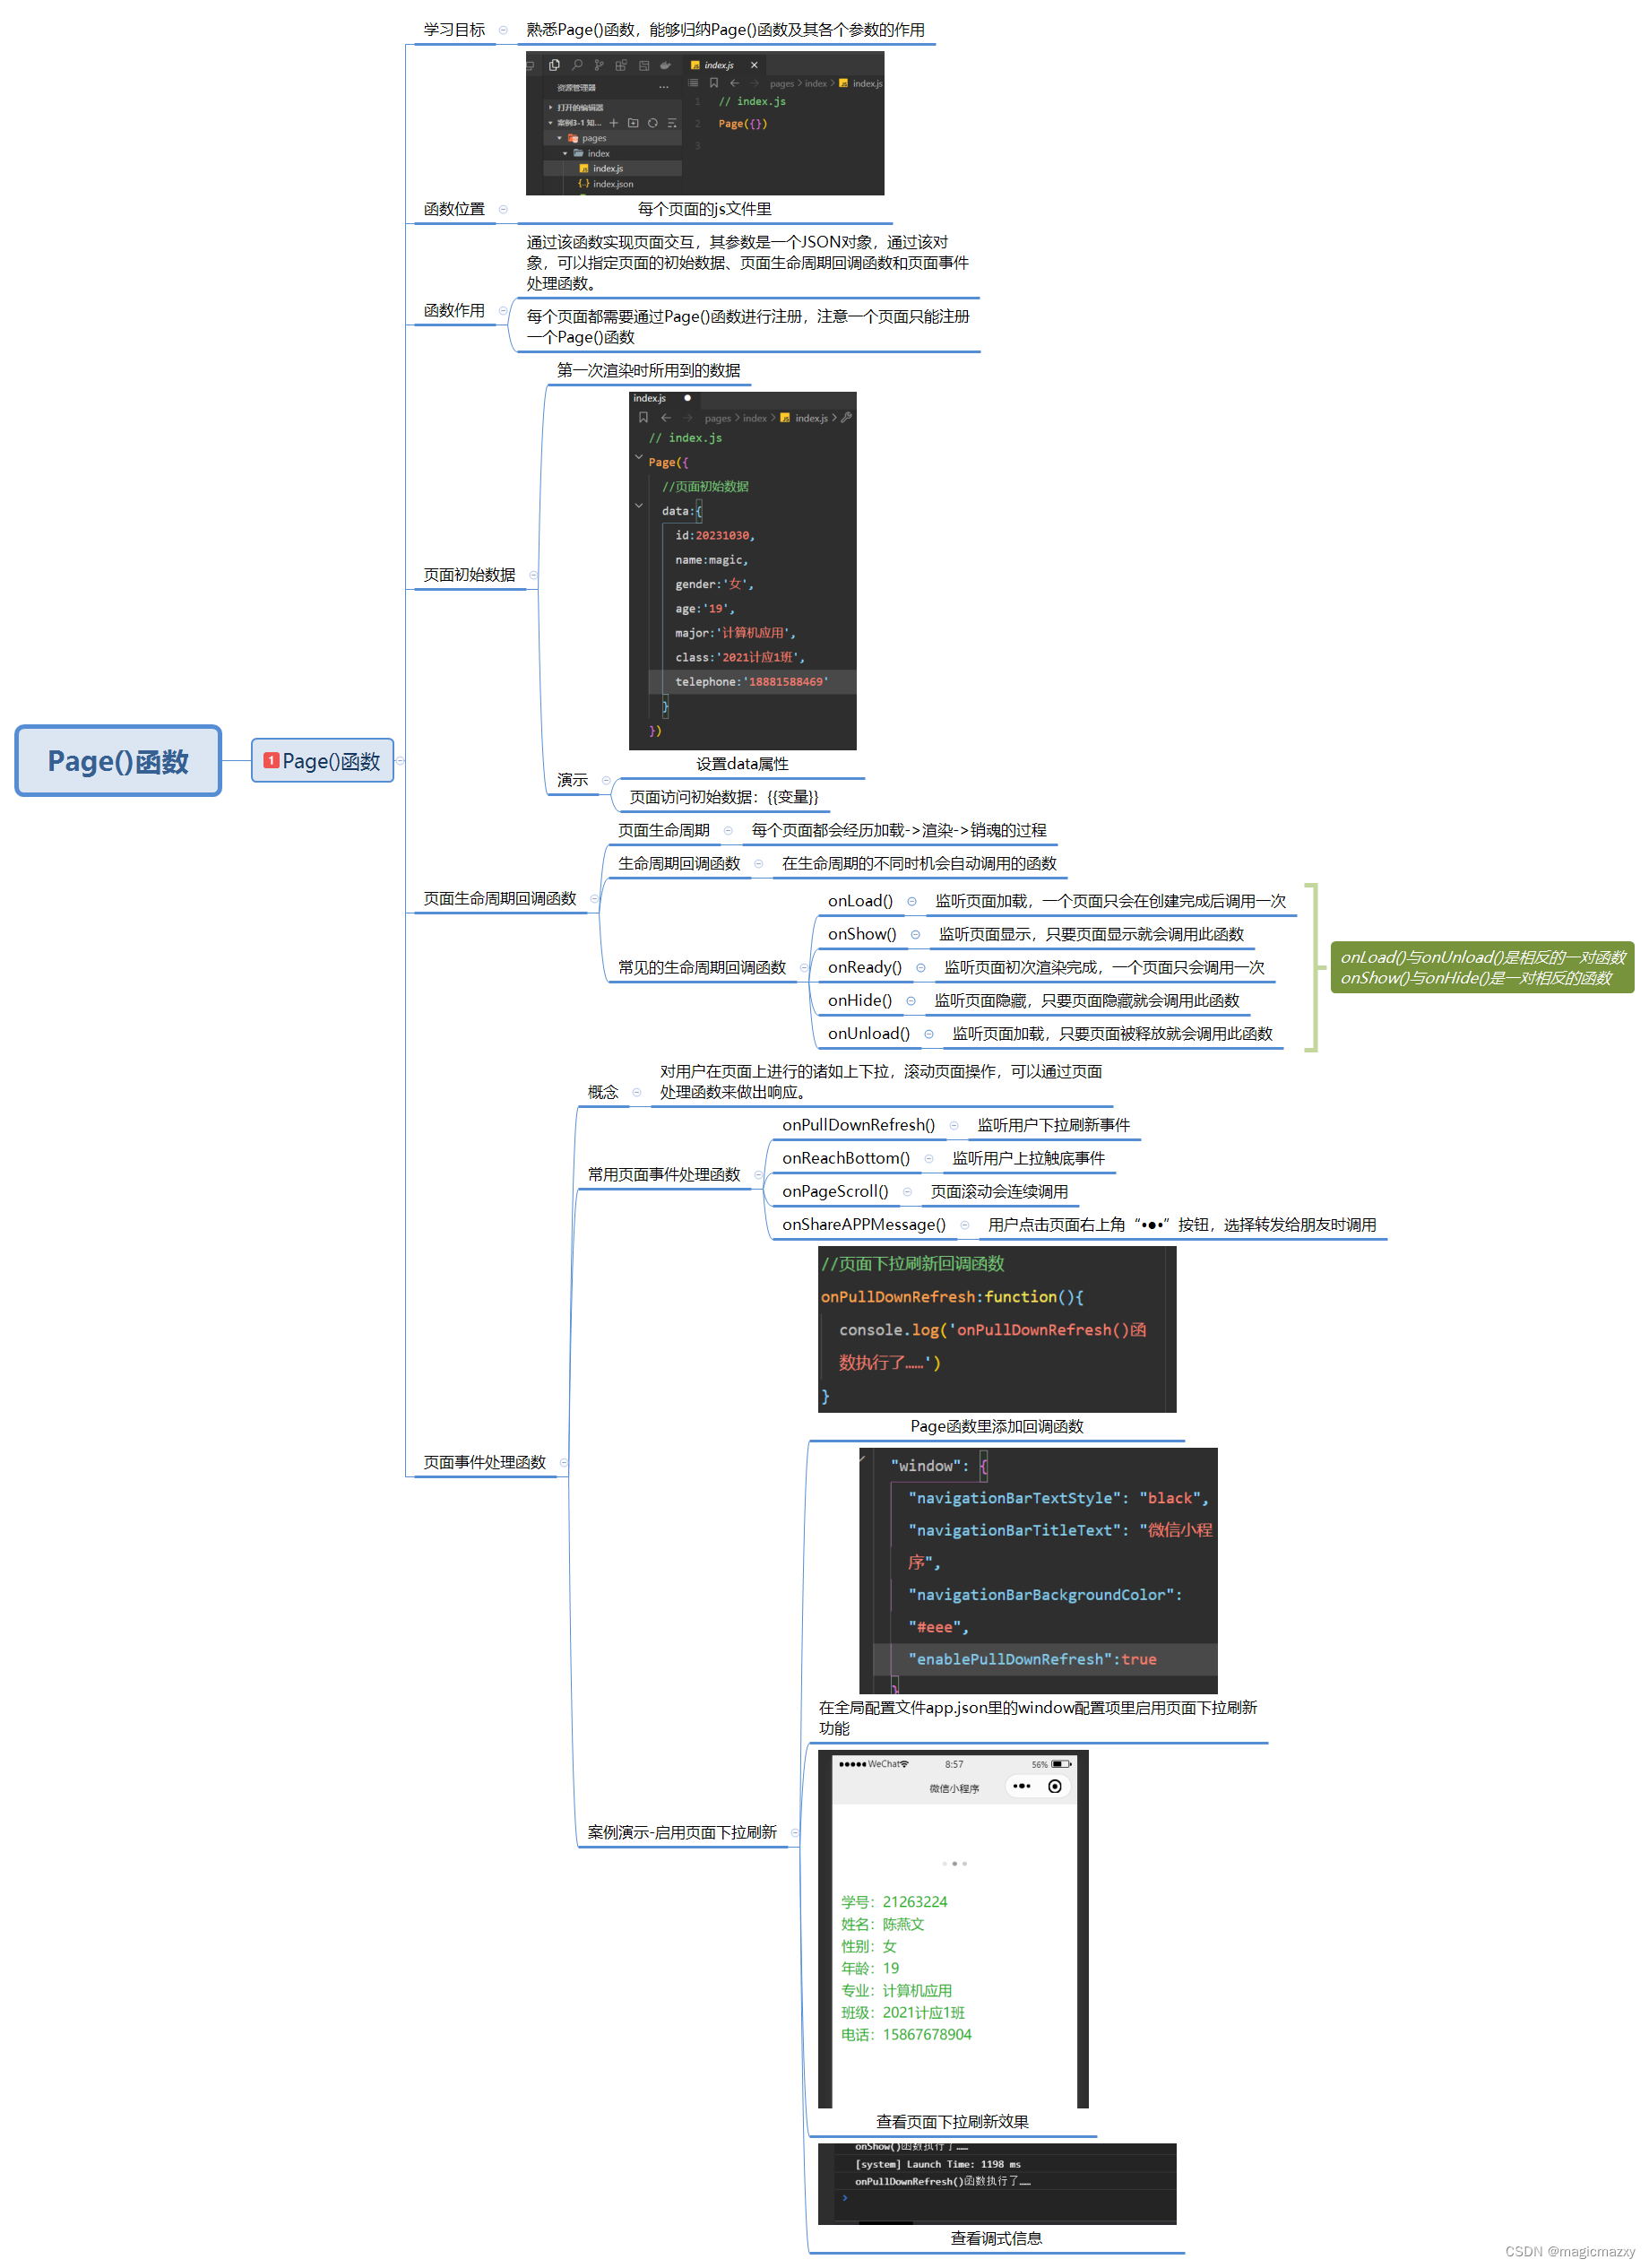
Task: Open the three-dot menu next to 资源管理器
Action: (x=664, y=88)
